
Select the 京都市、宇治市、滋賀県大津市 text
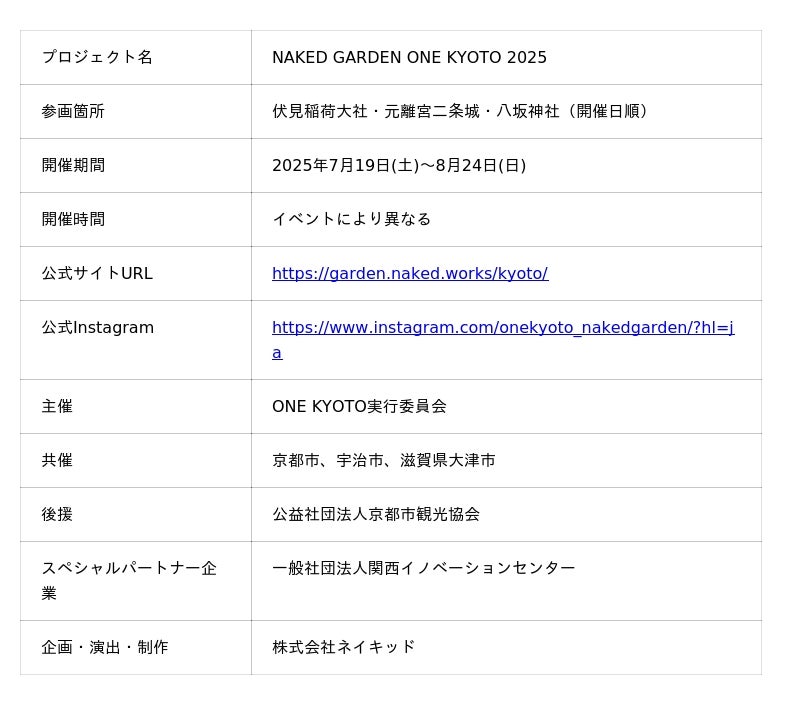383,460
